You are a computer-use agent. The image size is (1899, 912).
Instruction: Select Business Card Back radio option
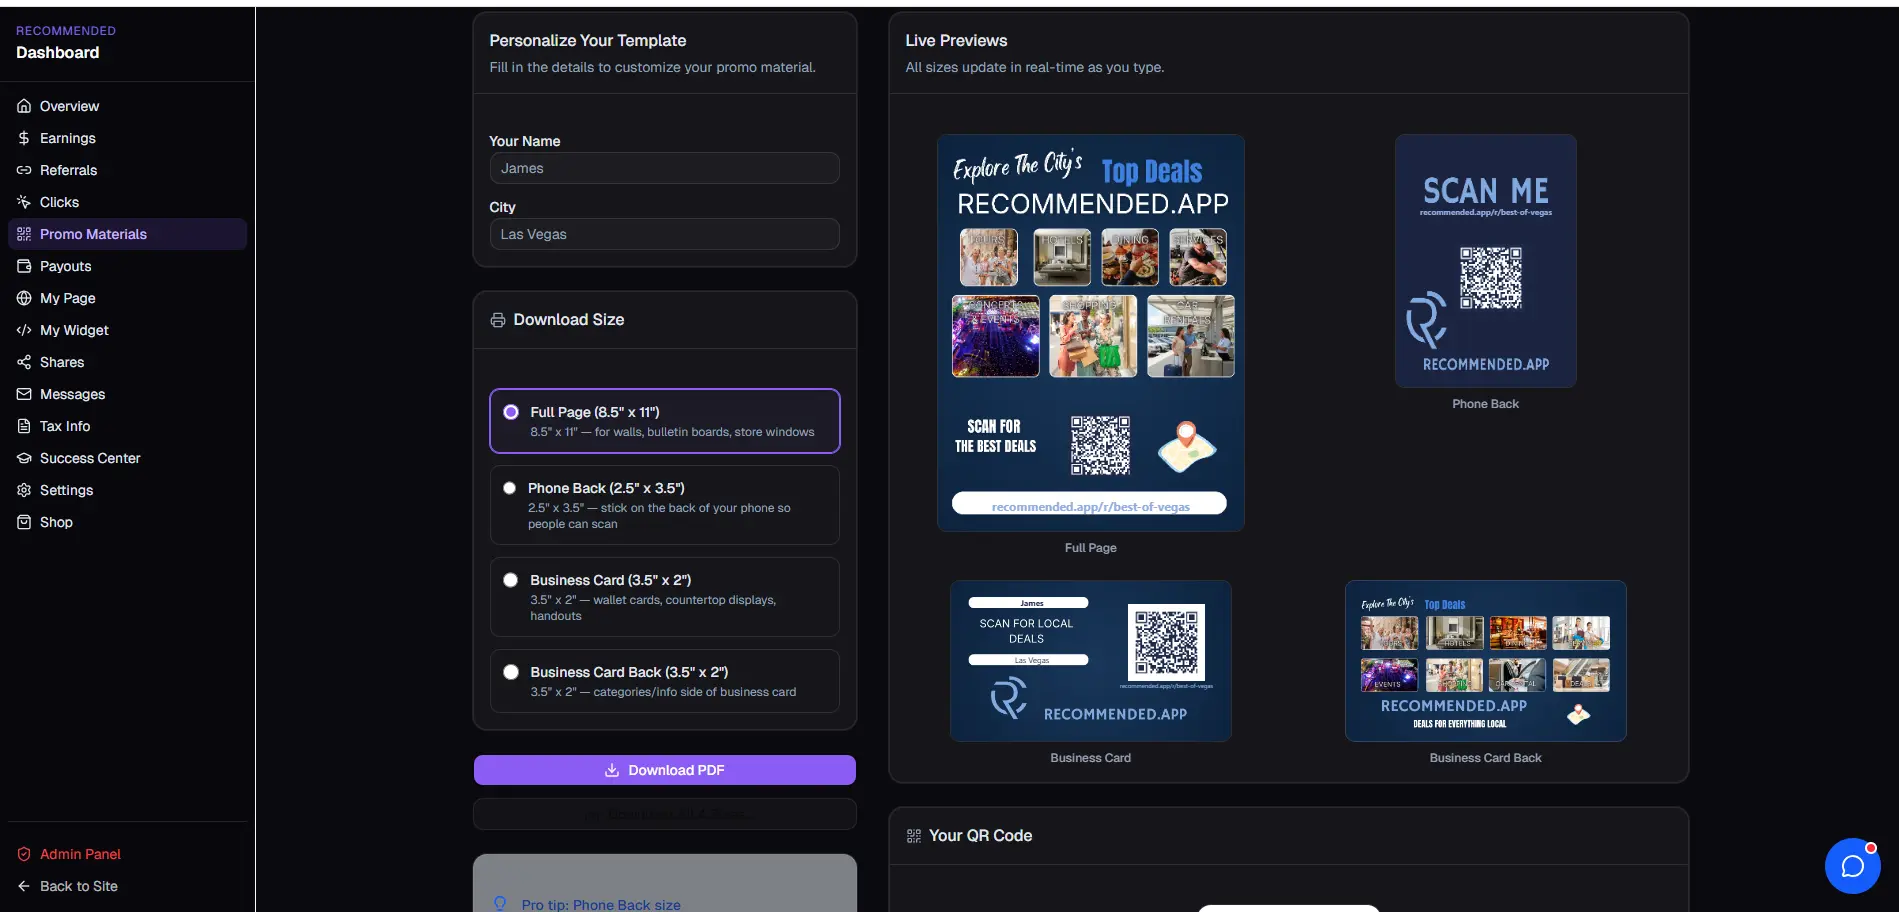click(x=511, y=672)
